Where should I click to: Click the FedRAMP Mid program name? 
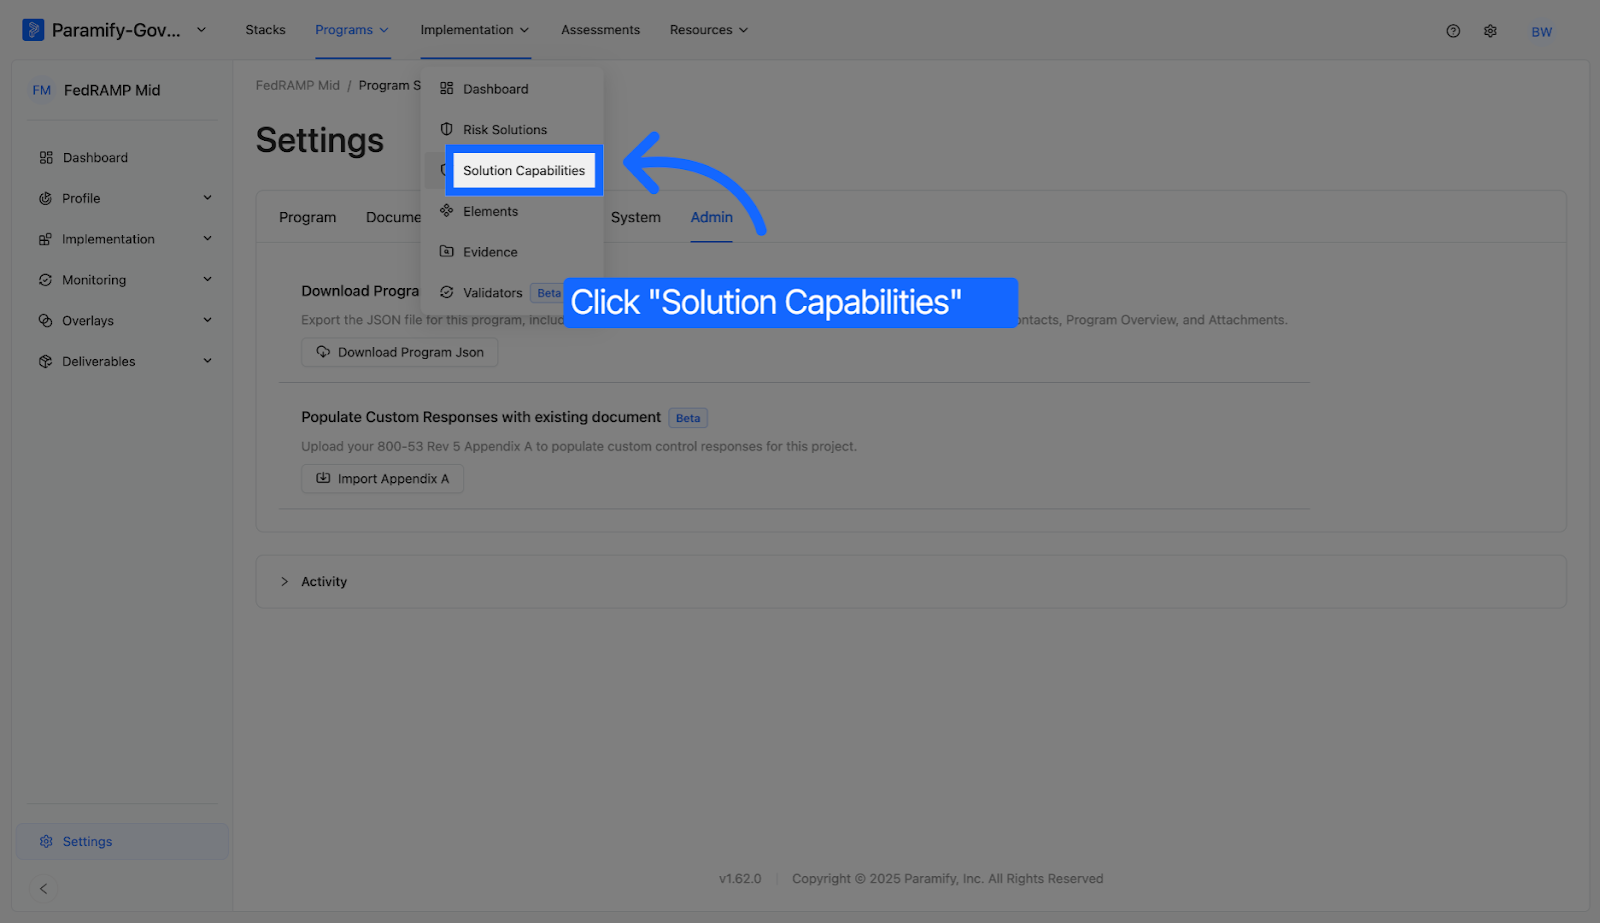pos(112,90)
